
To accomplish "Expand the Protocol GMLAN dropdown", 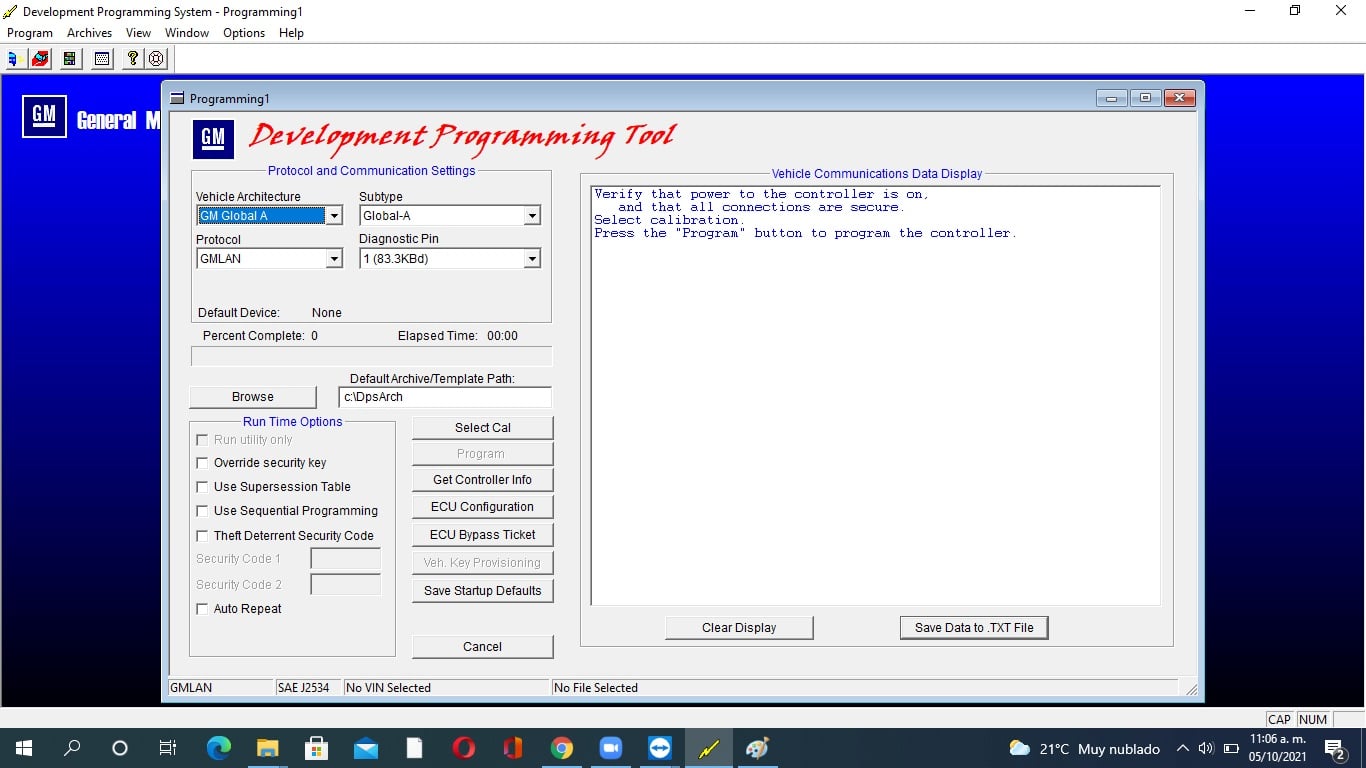I will [x=335, y=259].
